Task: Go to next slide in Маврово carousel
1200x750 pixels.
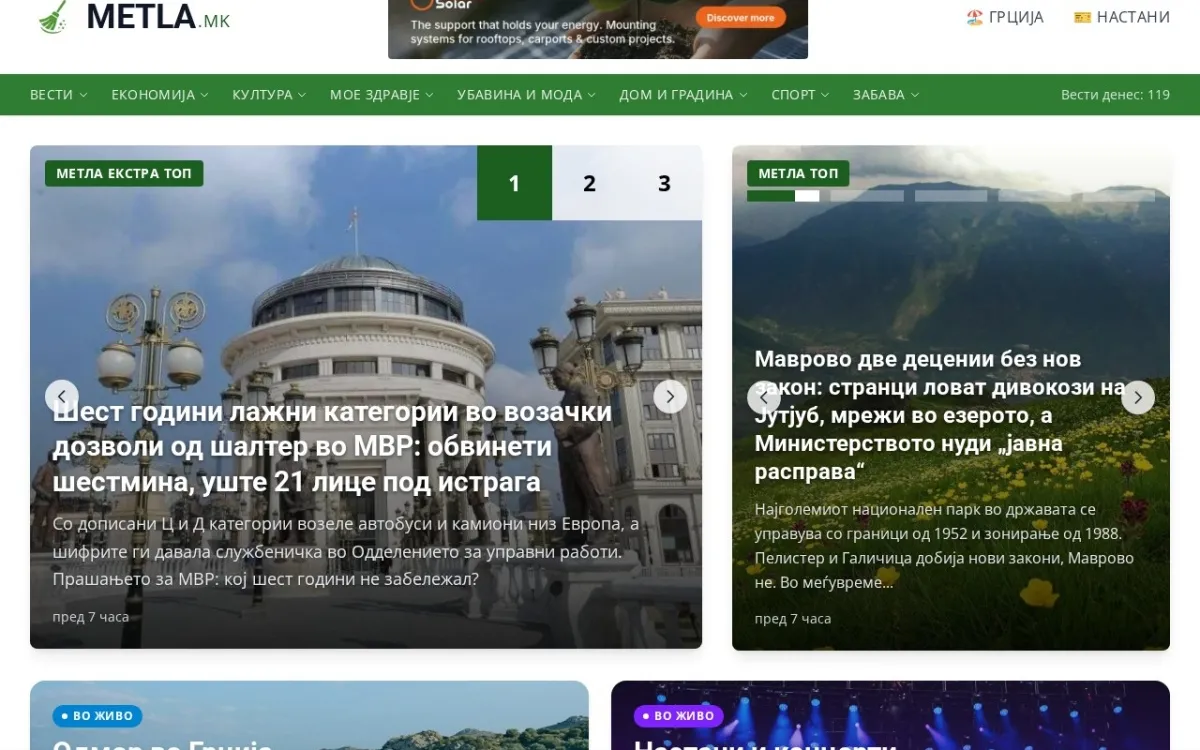Action: pos(1138,397)
